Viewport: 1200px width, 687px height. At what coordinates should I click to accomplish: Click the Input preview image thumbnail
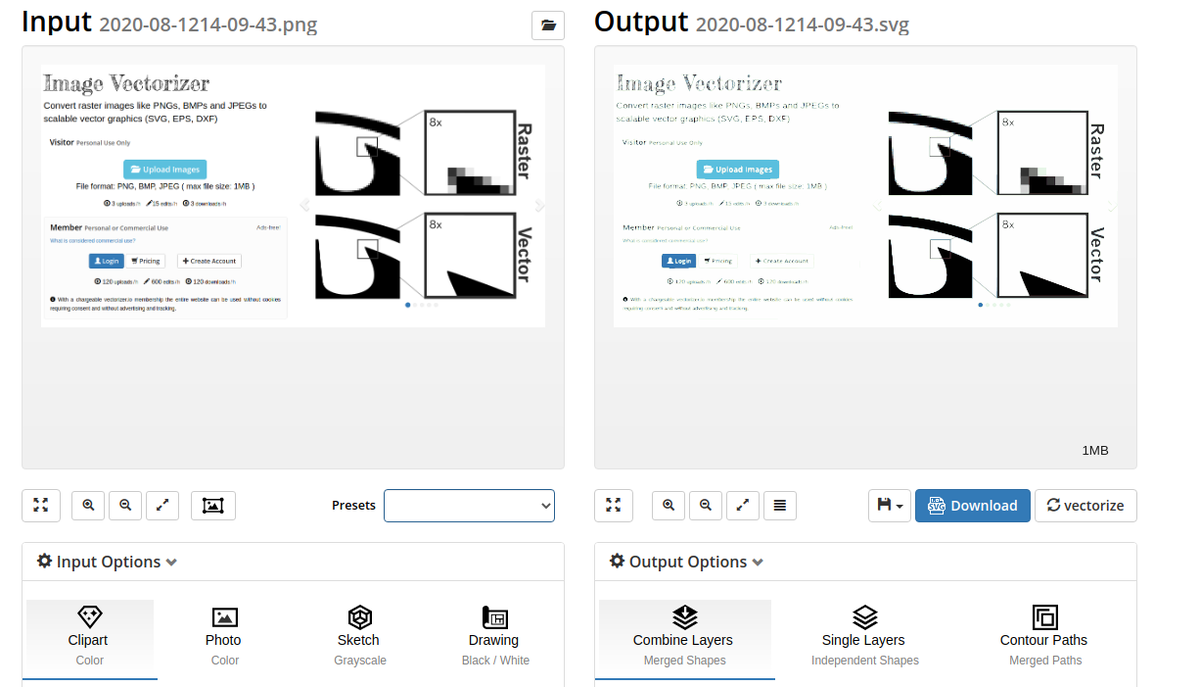[293, 196]
